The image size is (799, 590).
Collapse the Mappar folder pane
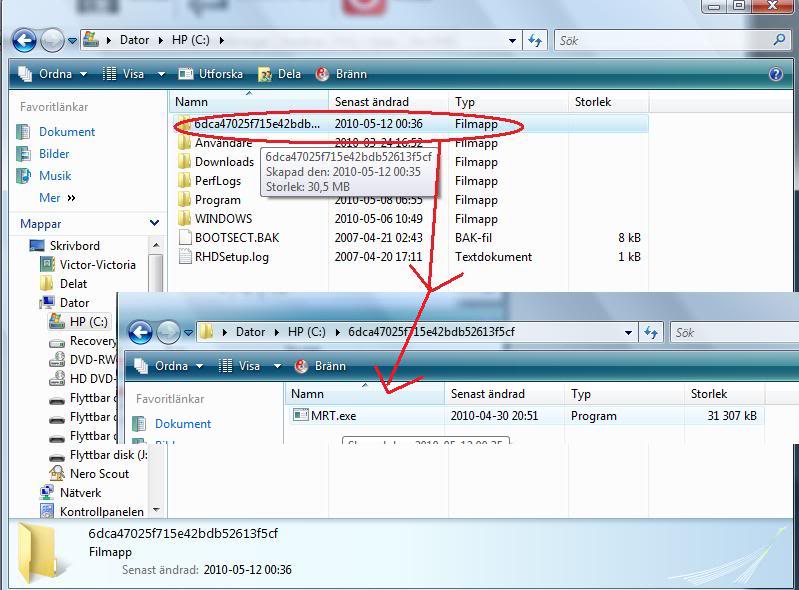coord(154,224)
